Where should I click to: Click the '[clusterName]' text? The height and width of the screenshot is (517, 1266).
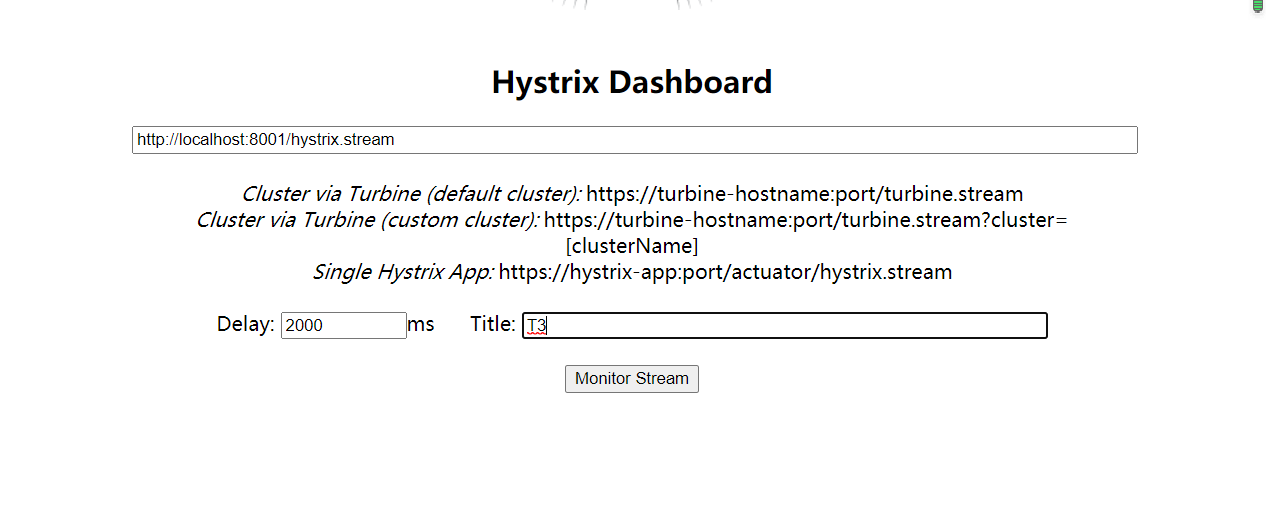tap(632, 246)
